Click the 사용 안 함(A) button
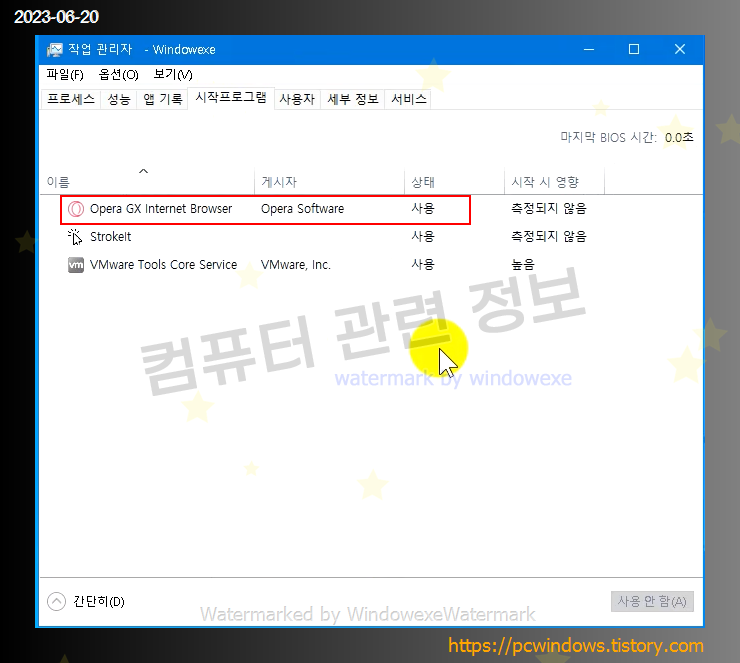 (x=652, y=601)
